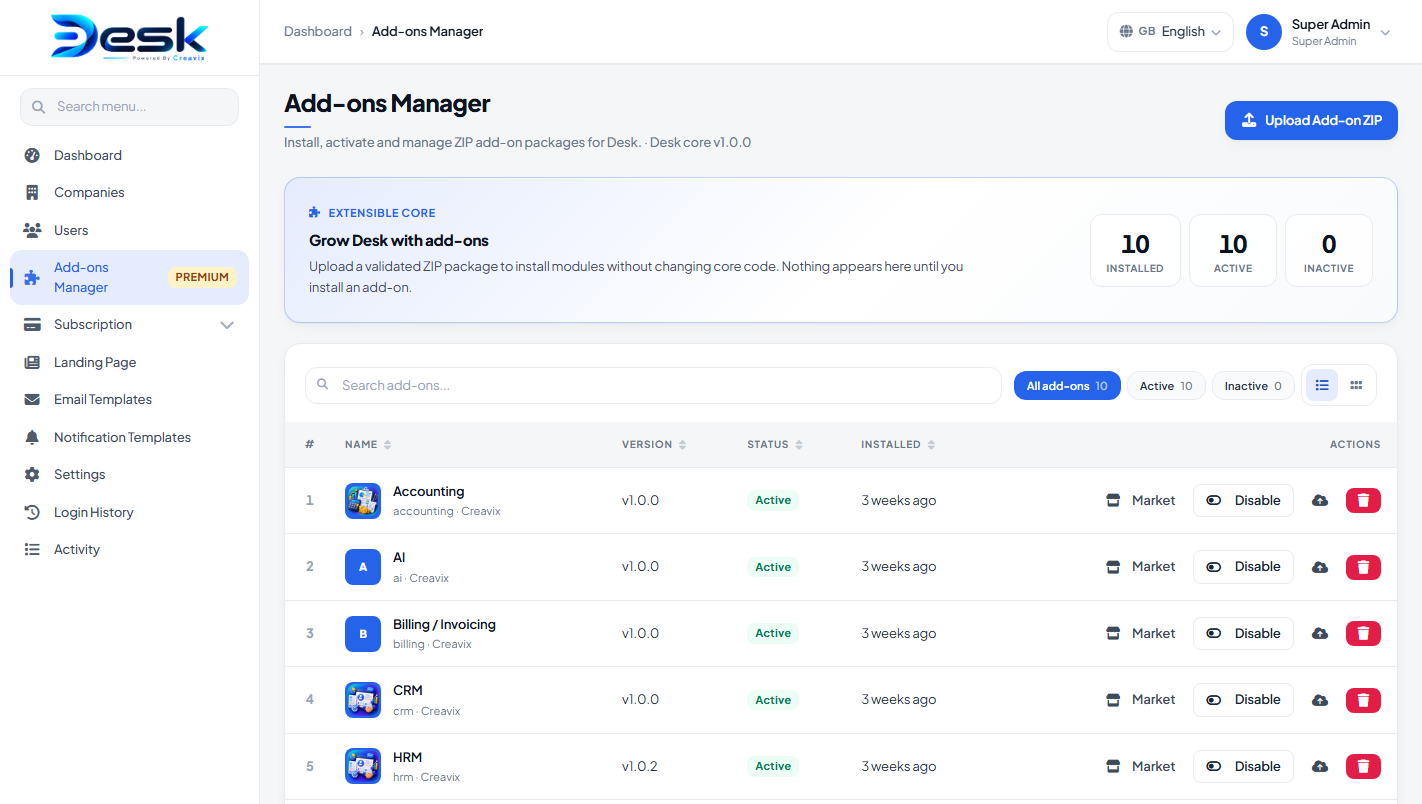Disable the CRM add-on
This screenshot has width=1422, height=804.
click(x=1243, y=700)
